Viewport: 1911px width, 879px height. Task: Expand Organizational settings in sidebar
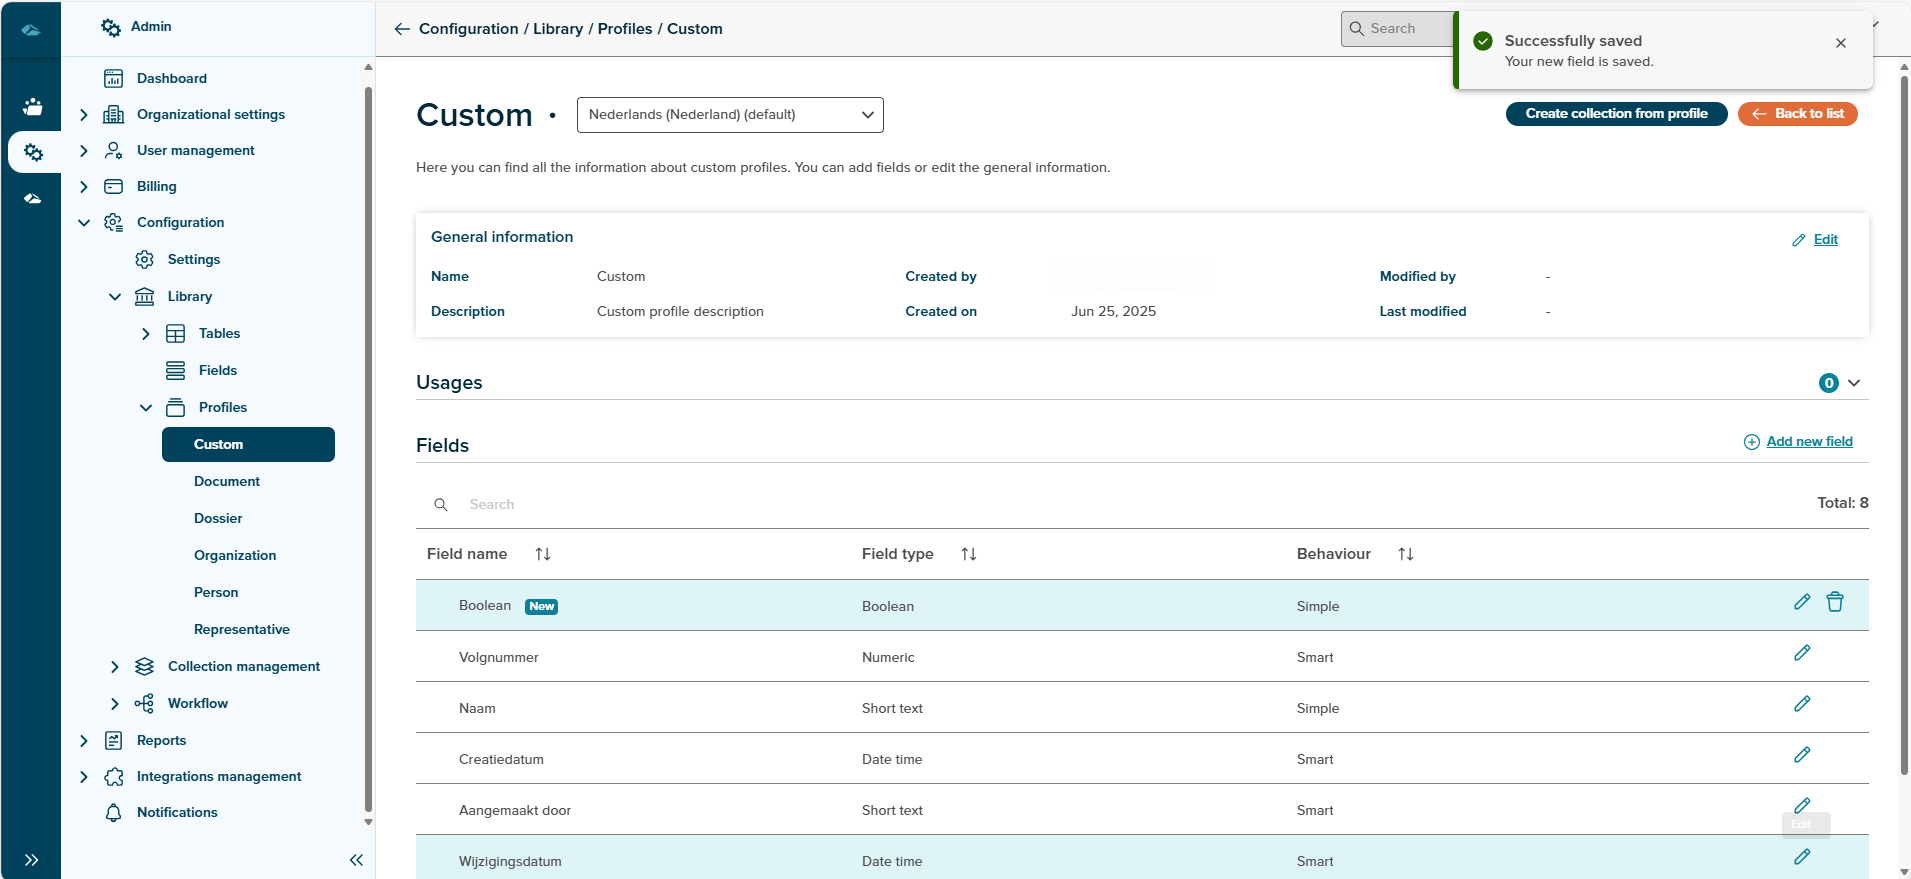click(x=84, y=115)
